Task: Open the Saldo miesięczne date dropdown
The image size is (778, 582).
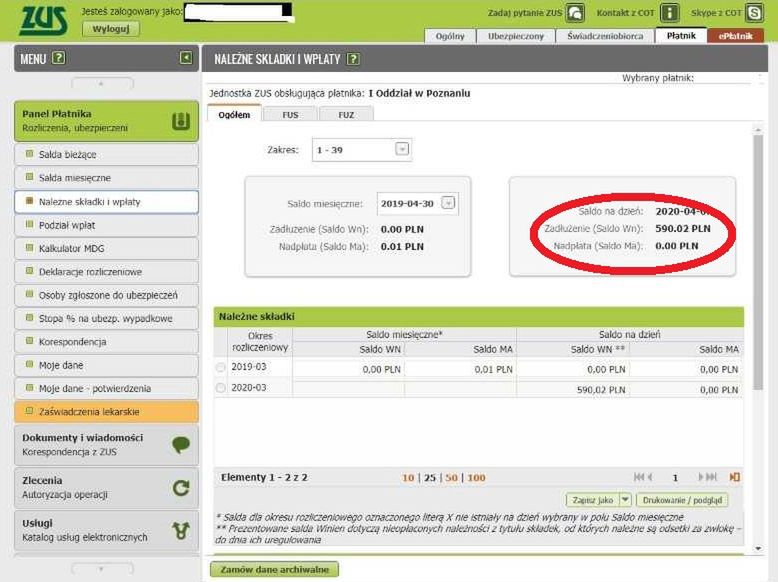Action: [448, 203]
